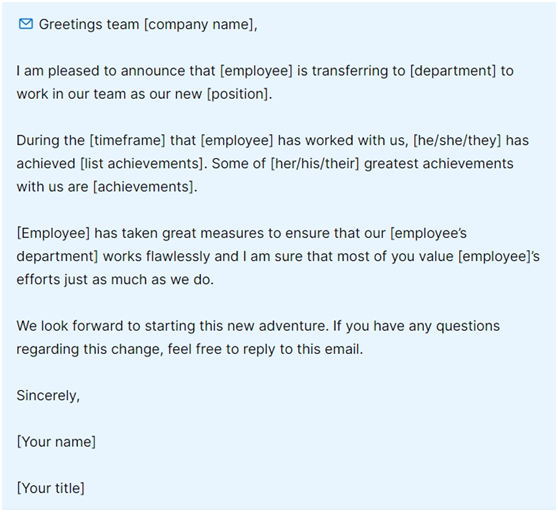
Task: Click the blue envelope mail icon
Action: point(26,24)
